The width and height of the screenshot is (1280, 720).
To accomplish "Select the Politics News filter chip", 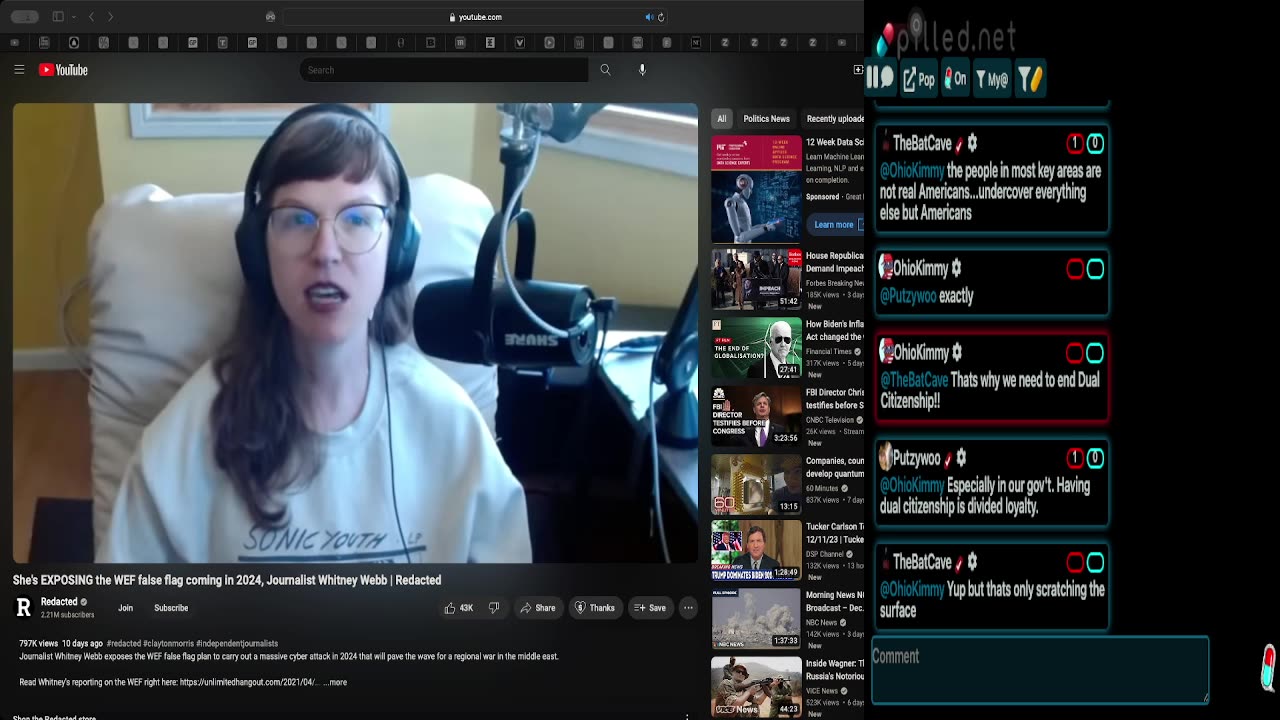I will [767, 118].
